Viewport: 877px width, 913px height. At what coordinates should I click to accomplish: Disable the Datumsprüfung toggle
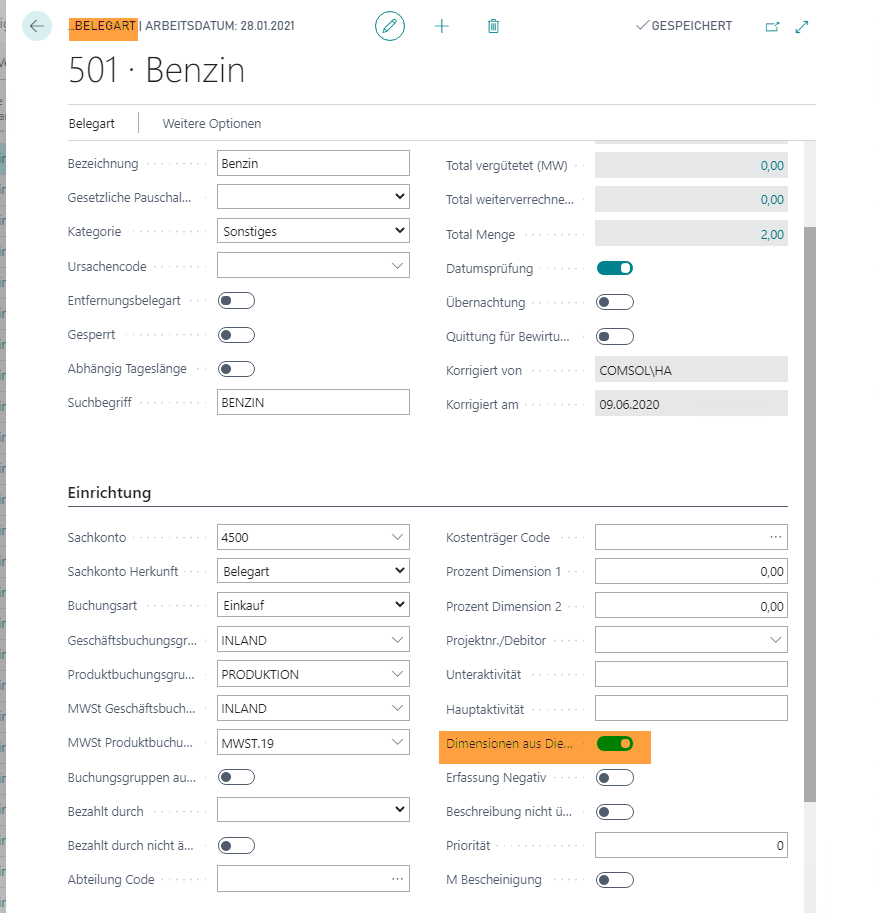(615, 268)
